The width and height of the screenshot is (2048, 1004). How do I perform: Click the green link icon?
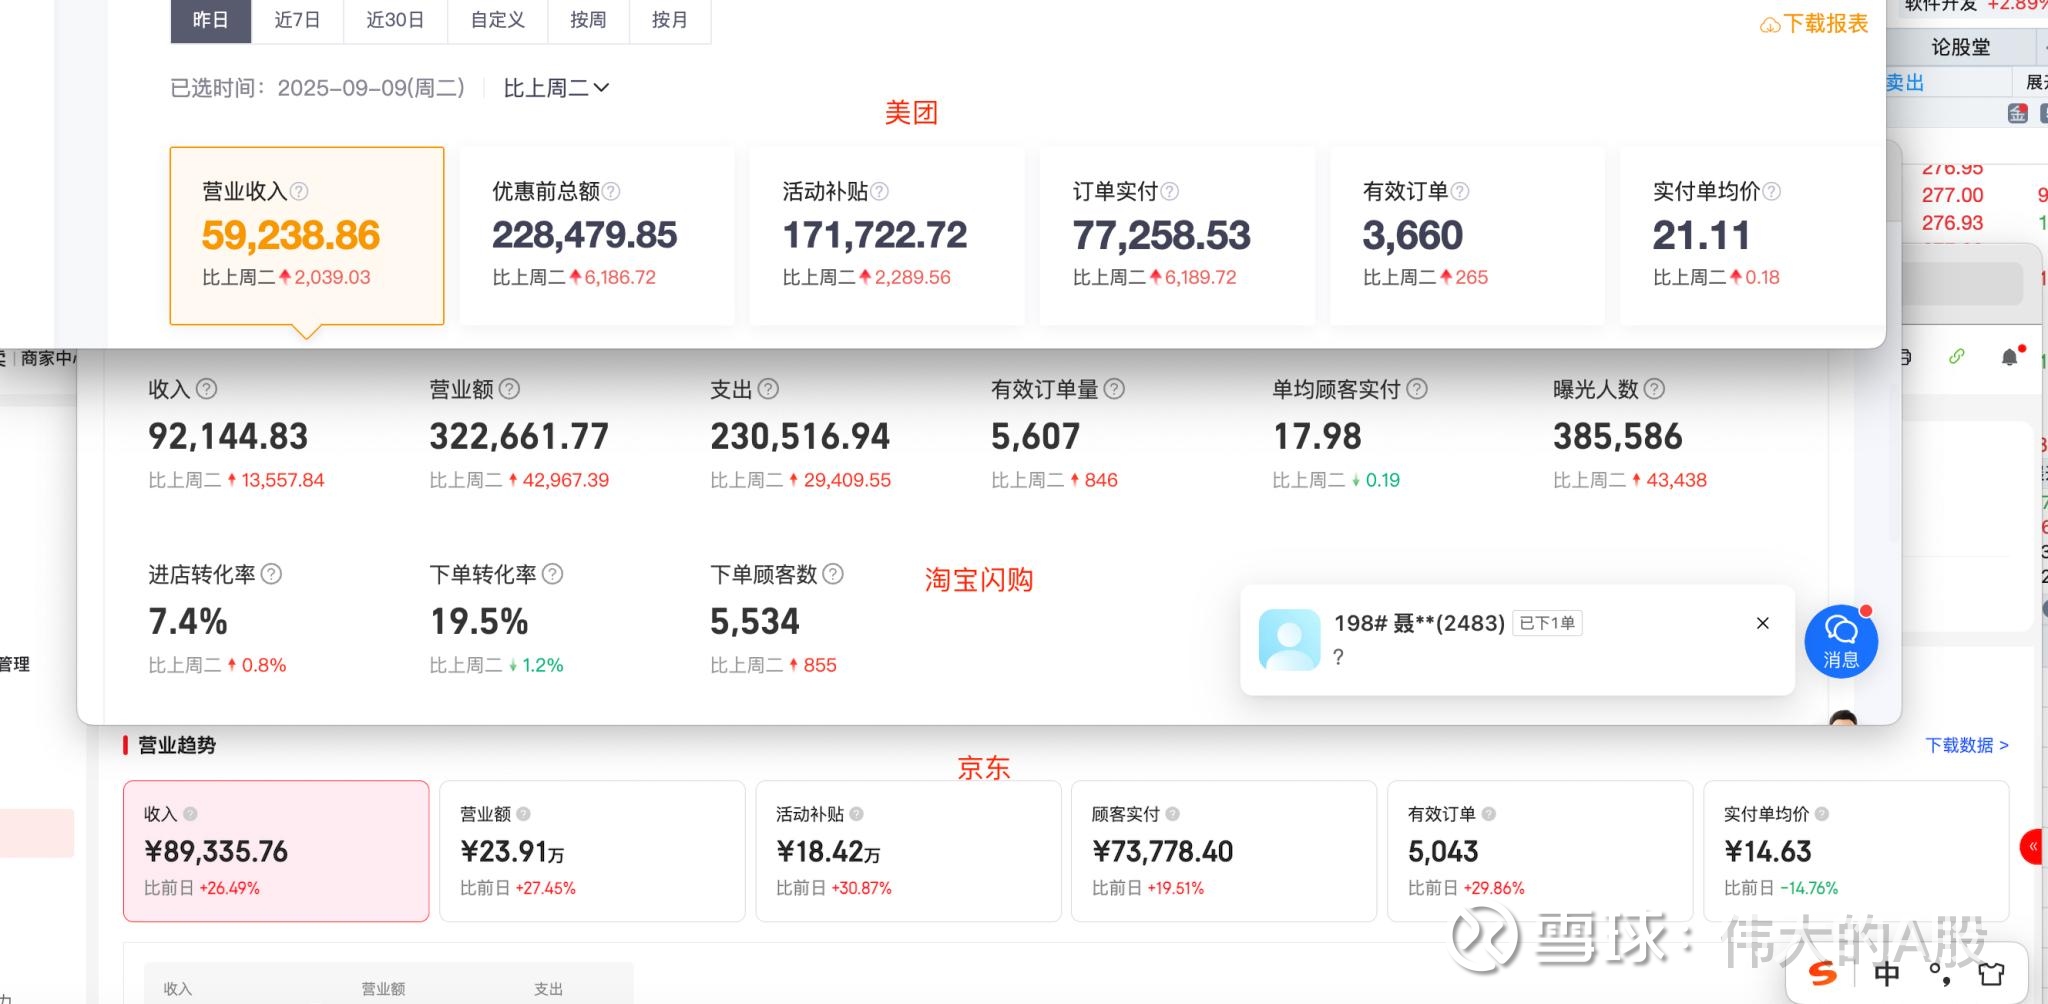[x=1957, y=356]
